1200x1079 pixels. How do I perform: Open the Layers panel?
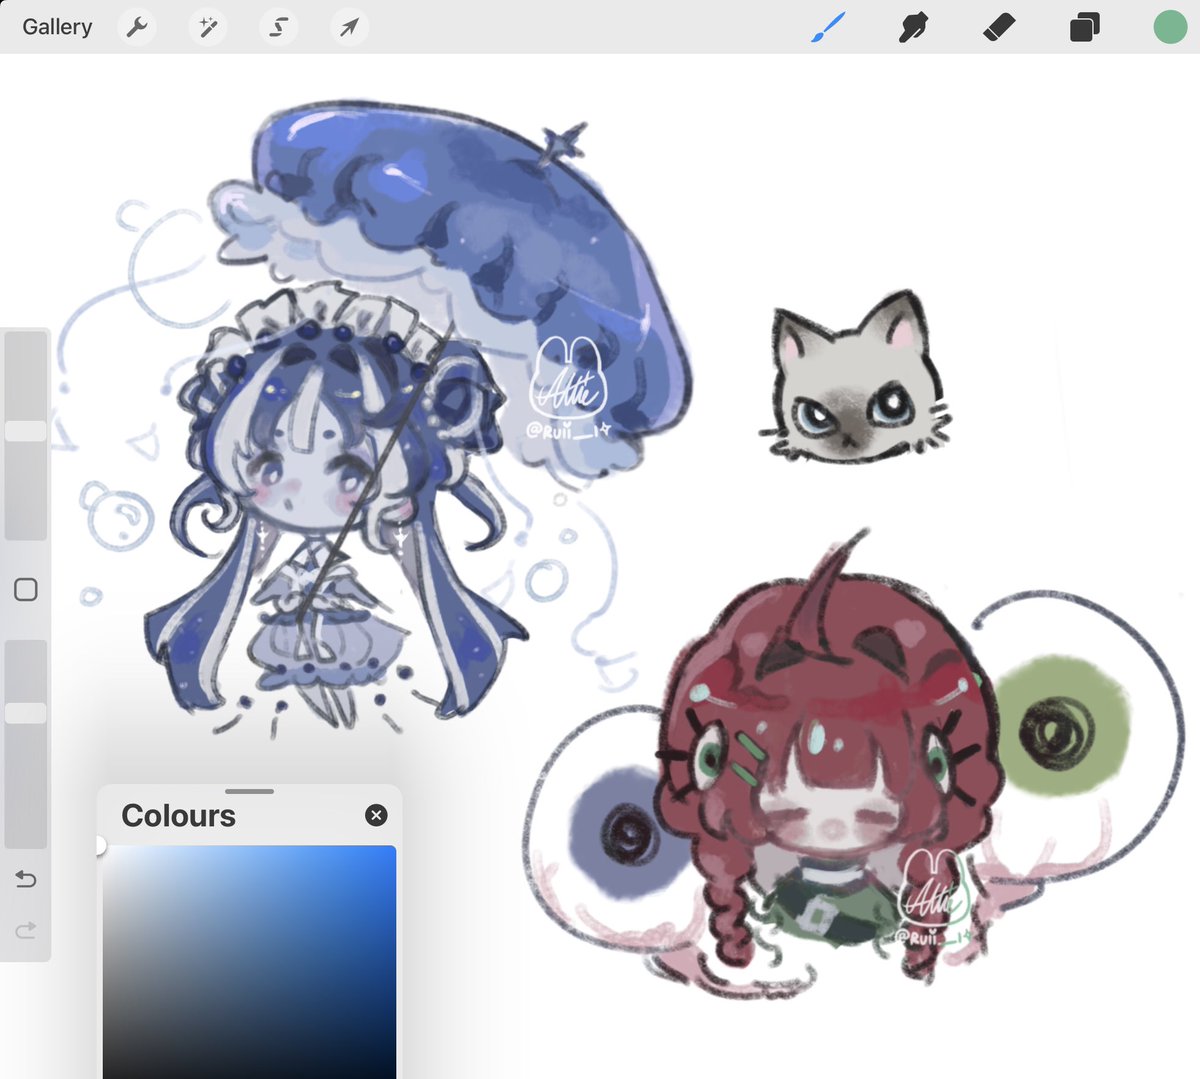tap(1084, 27)
